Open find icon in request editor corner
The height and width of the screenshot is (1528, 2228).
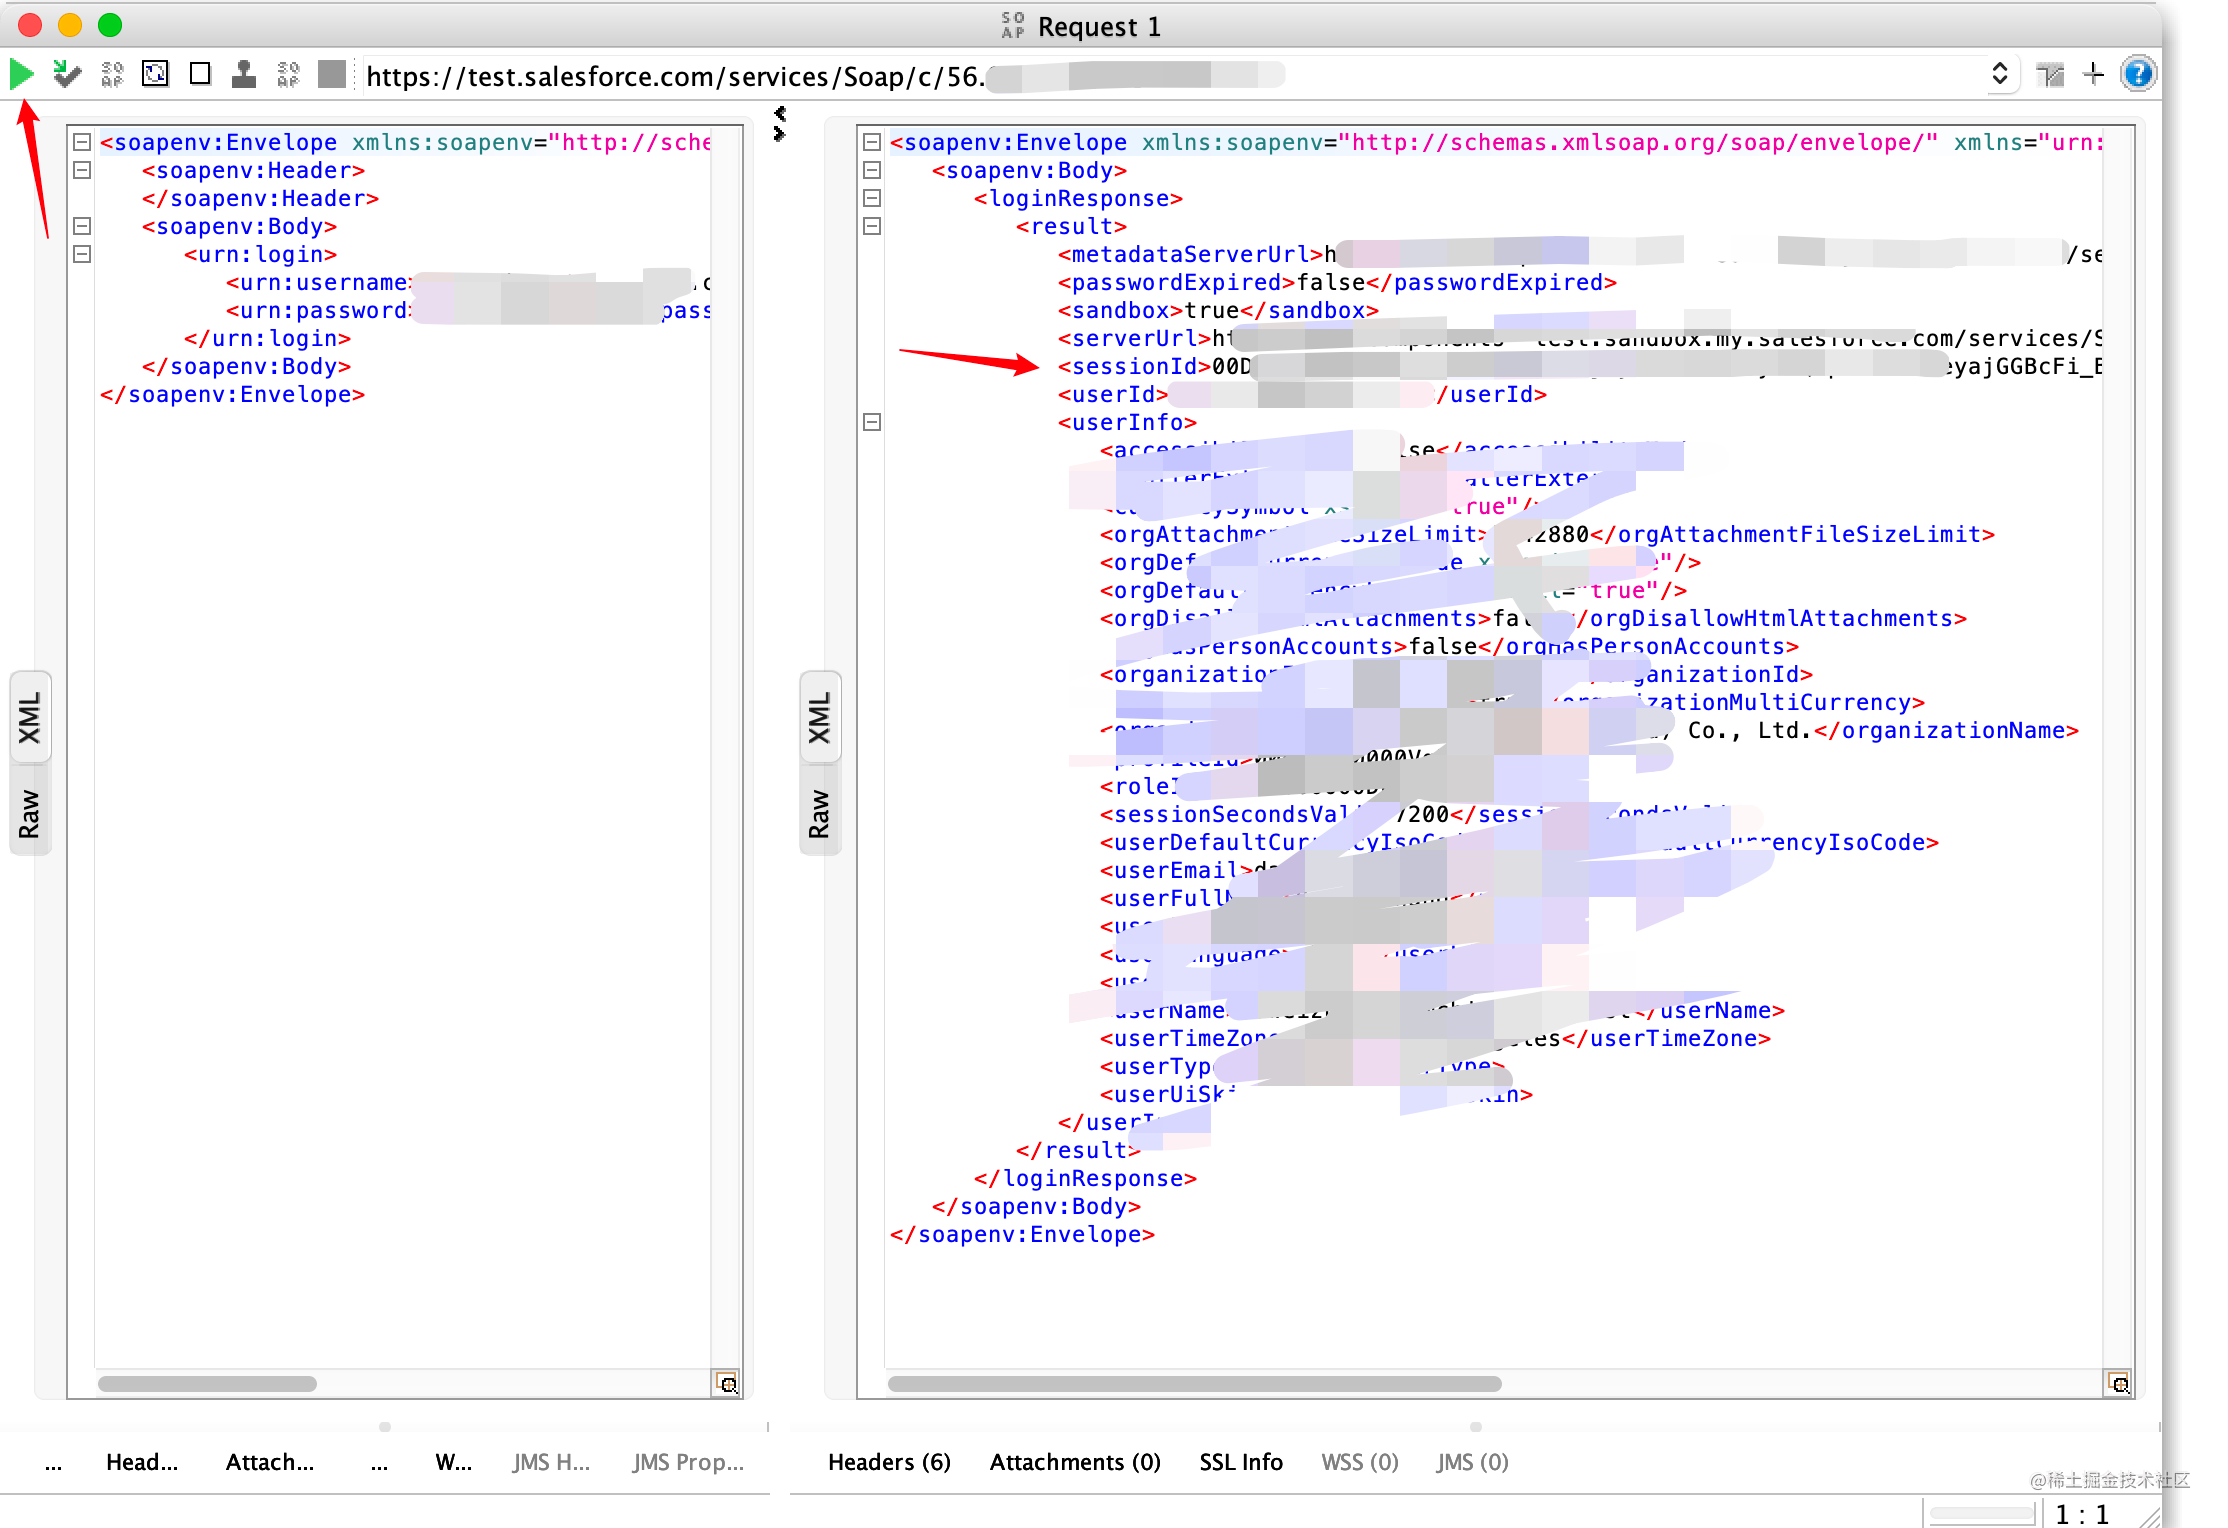click(727, 1384)
